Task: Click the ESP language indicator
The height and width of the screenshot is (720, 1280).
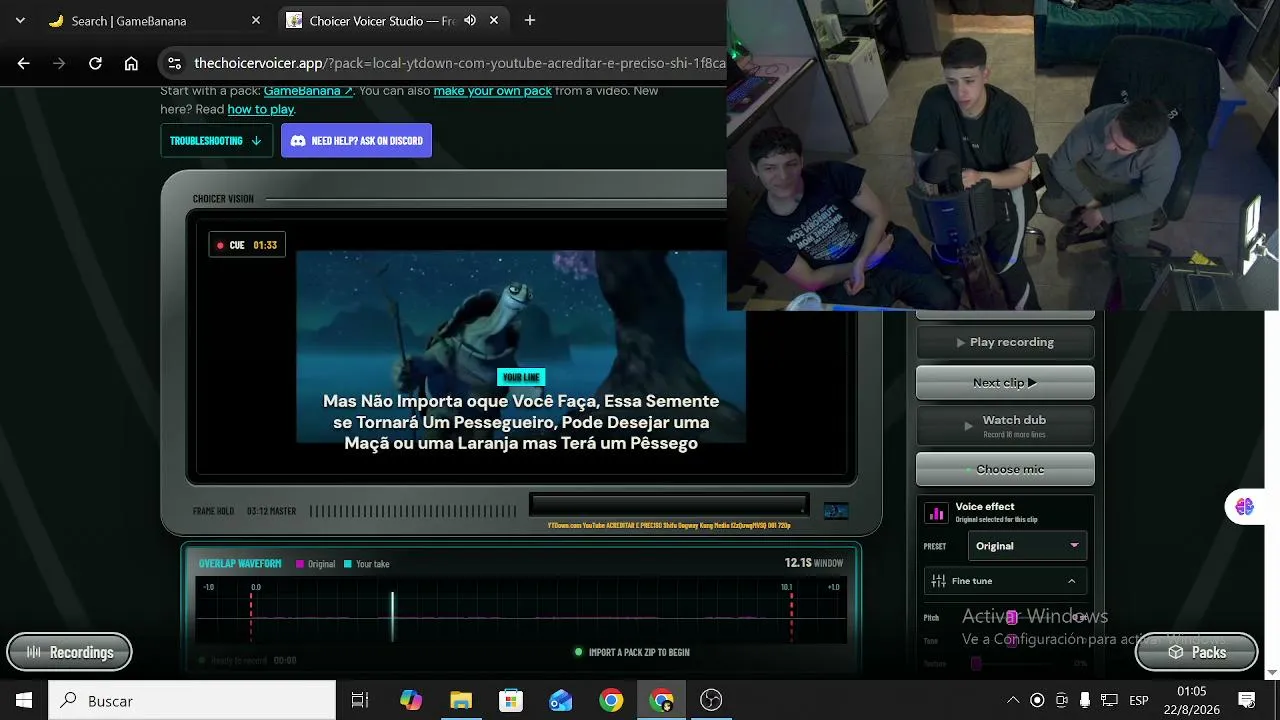Action: 1138,700
